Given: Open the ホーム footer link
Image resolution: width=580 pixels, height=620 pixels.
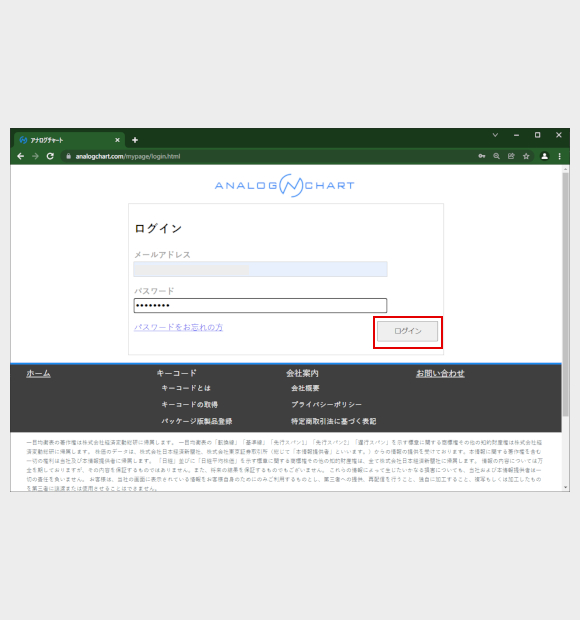Looking at the screenshot, I should tap(38, 373).
